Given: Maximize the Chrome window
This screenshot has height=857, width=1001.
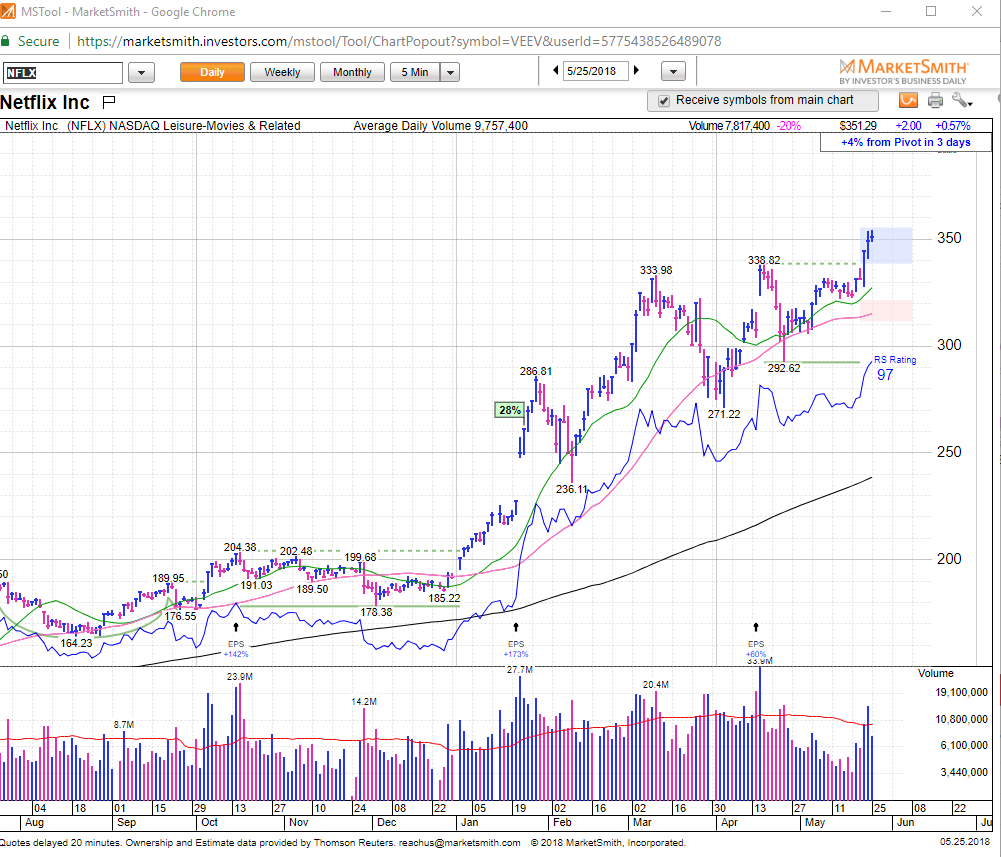Looking at the screenshot, I should pos(931,11).
